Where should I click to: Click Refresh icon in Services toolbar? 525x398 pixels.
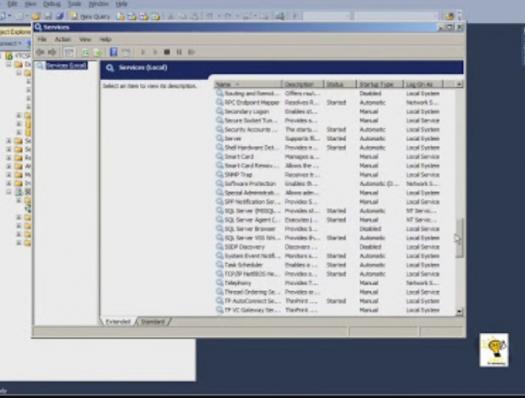point(85,52)
